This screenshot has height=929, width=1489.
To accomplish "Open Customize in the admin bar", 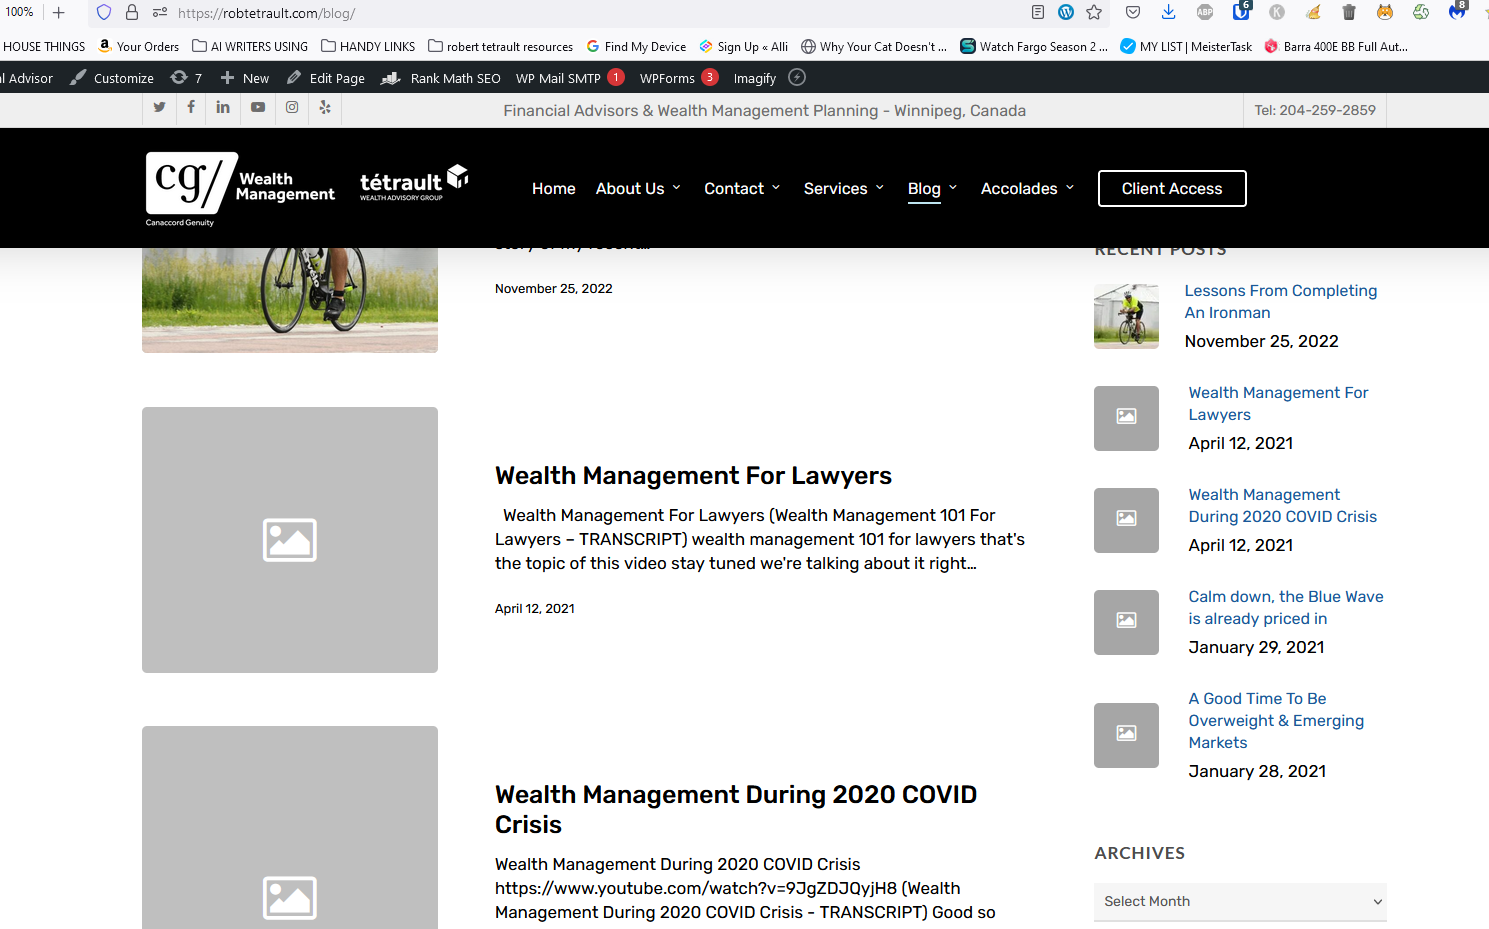I will [112, 77].
